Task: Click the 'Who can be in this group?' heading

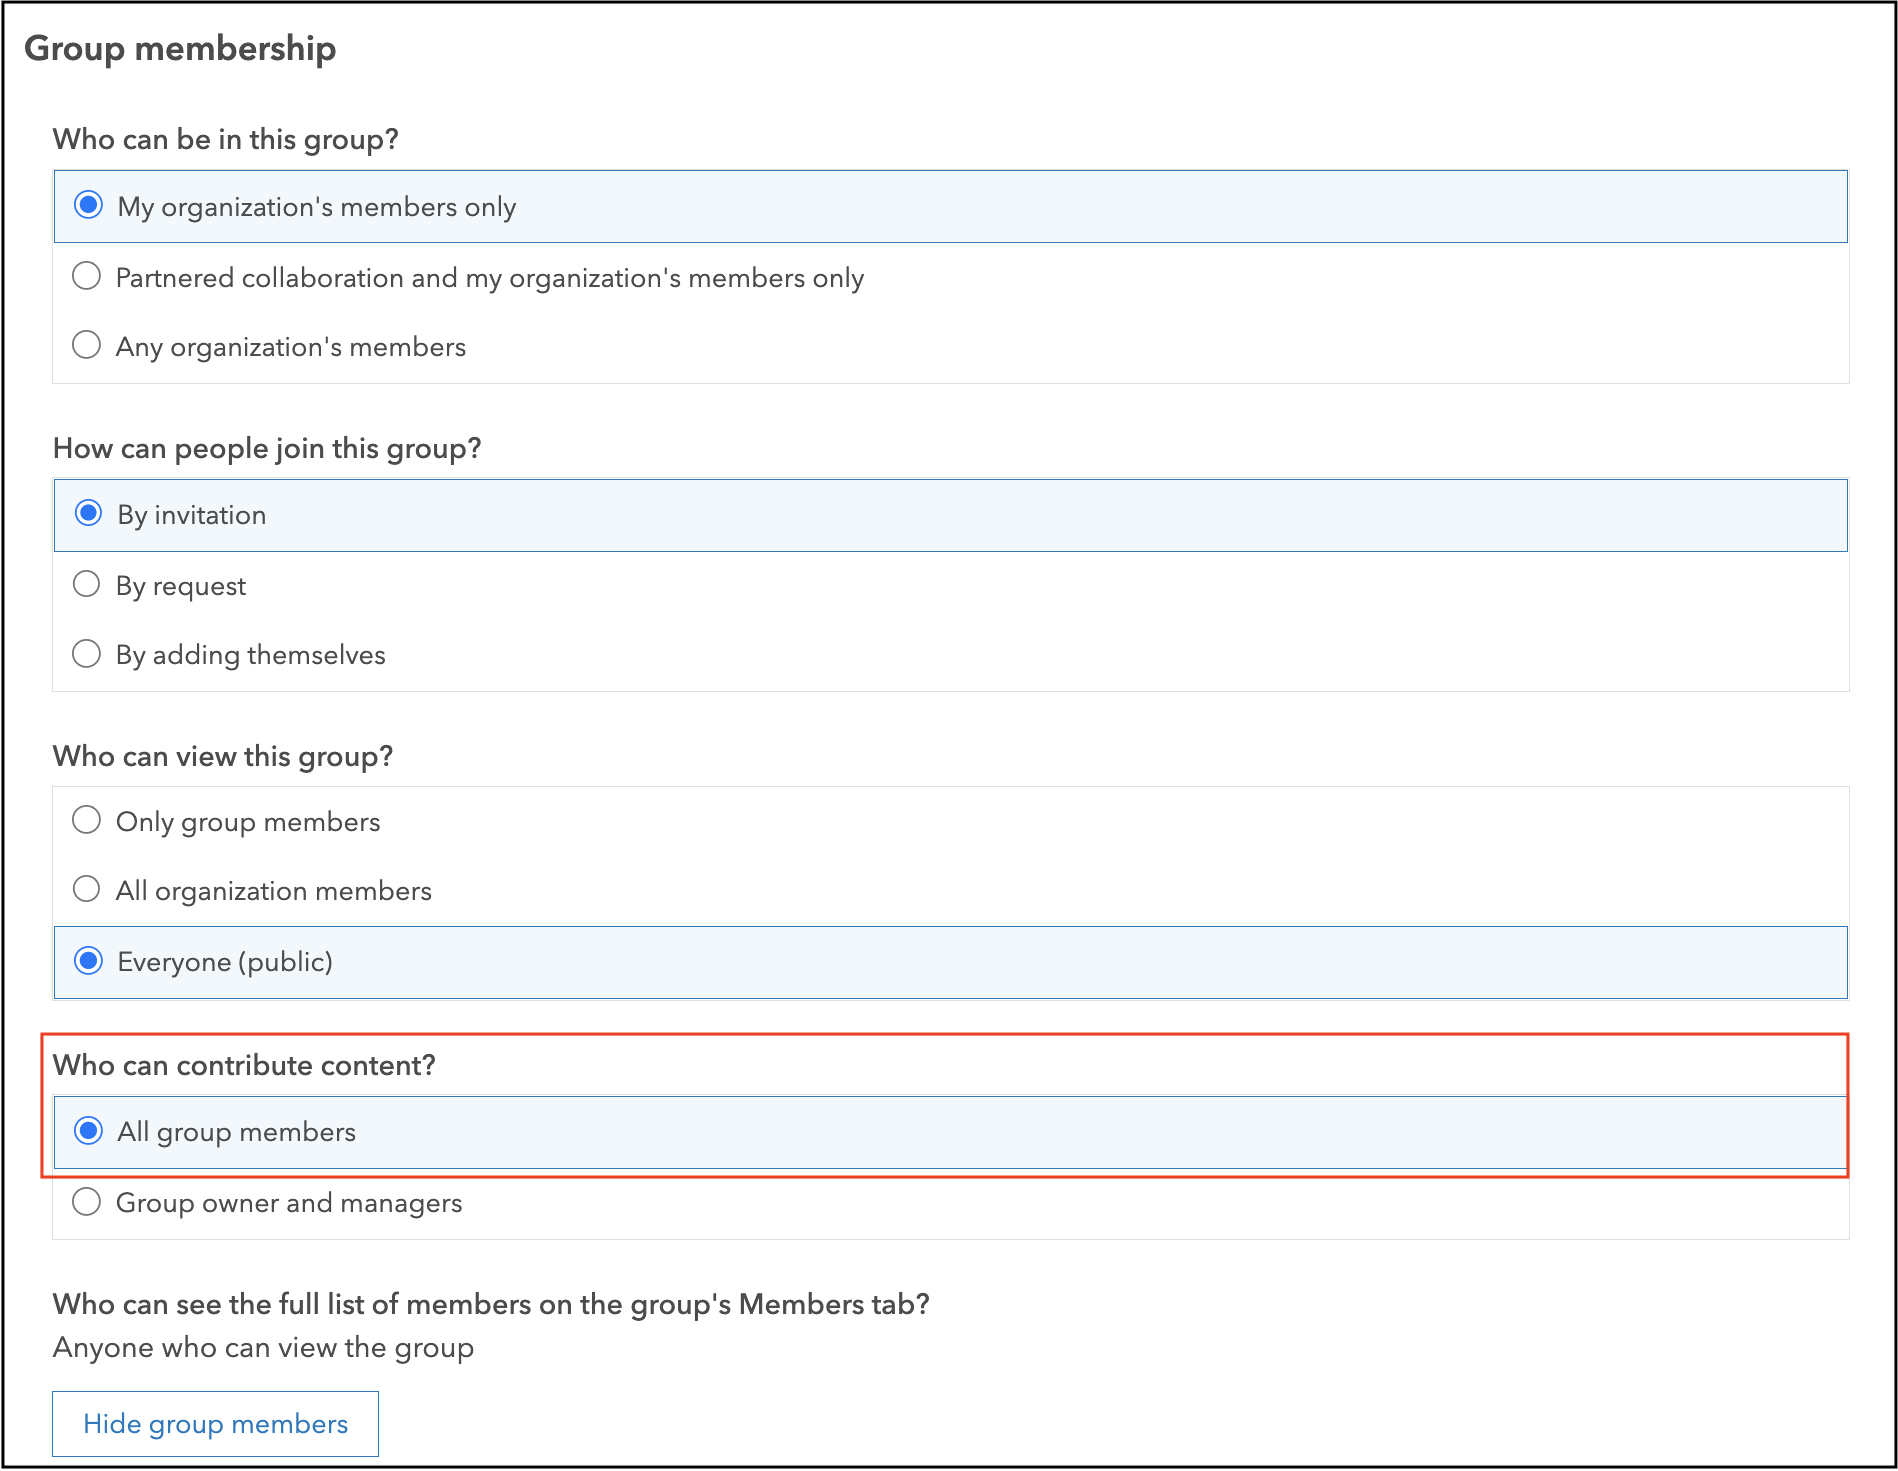Action: coord(226,139)
